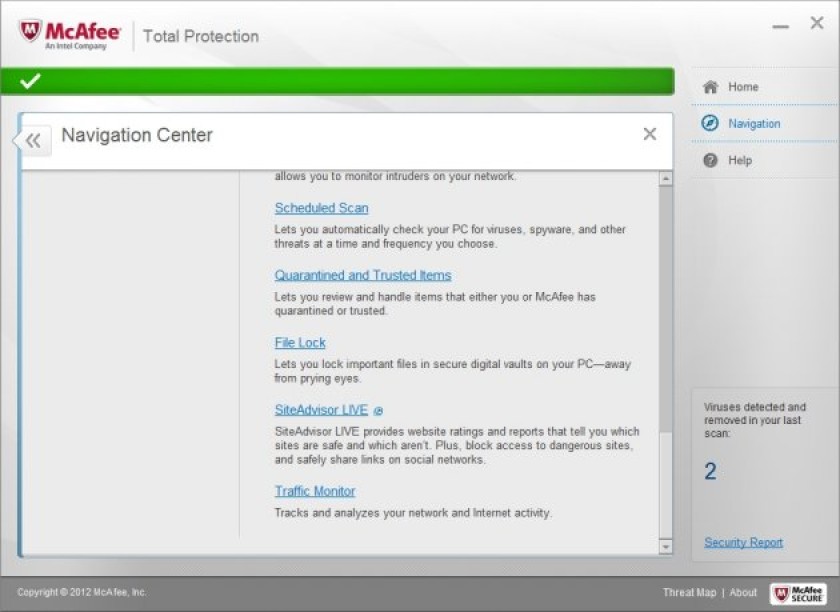Click the Total Protection title text

(x=201, y=36)
